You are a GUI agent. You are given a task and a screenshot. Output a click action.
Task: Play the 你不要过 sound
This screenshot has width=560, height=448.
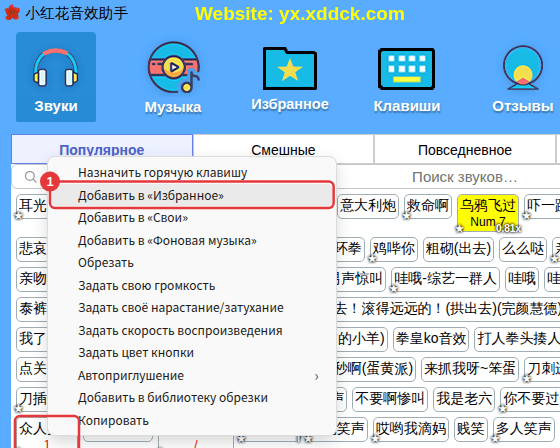(530, 398)
